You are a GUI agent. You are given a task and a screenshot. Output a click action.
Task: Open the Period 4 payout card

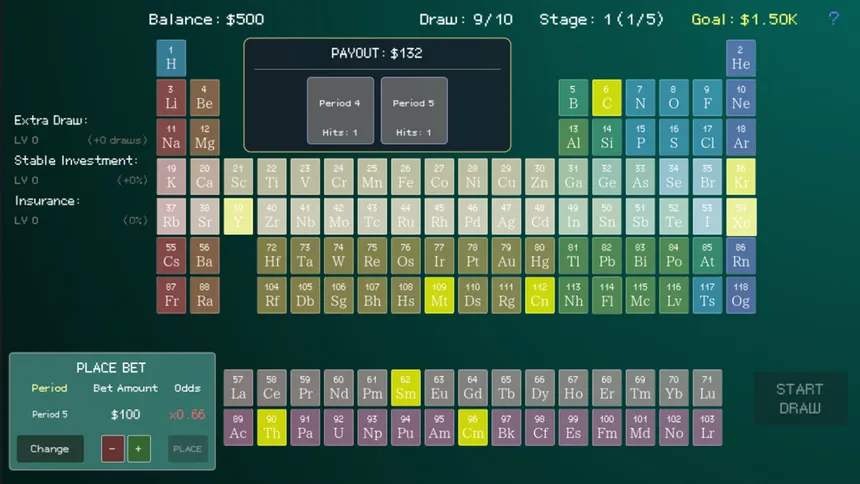tap(340, 110)
